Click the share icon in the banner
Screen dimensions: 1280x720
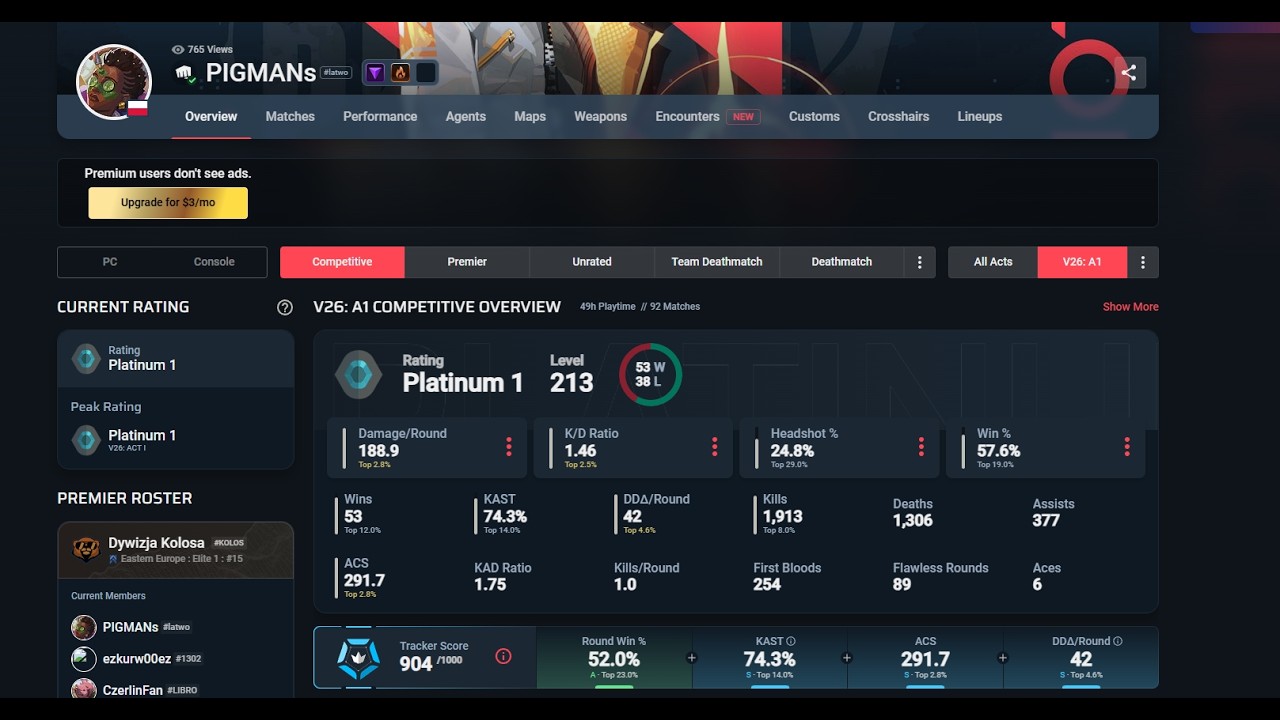1129,73
